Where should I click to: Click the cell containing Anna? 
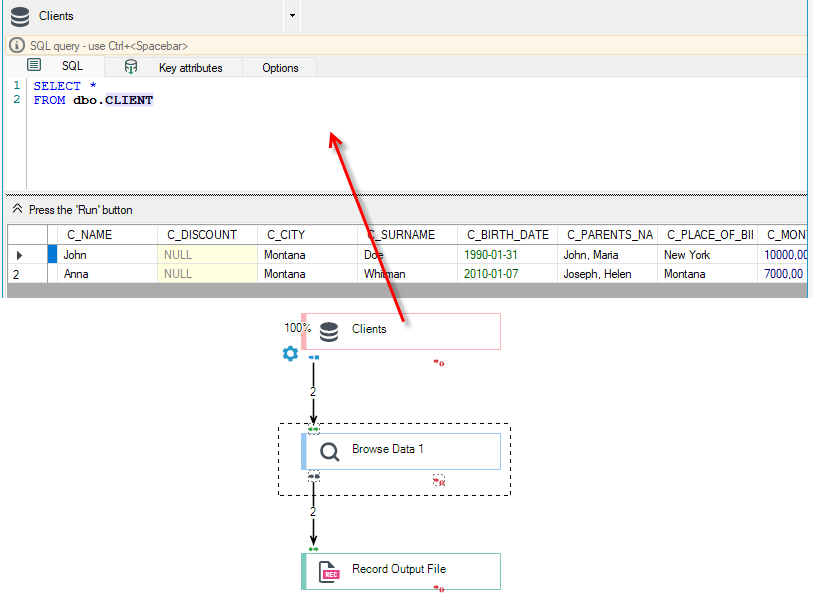point(107,274)
